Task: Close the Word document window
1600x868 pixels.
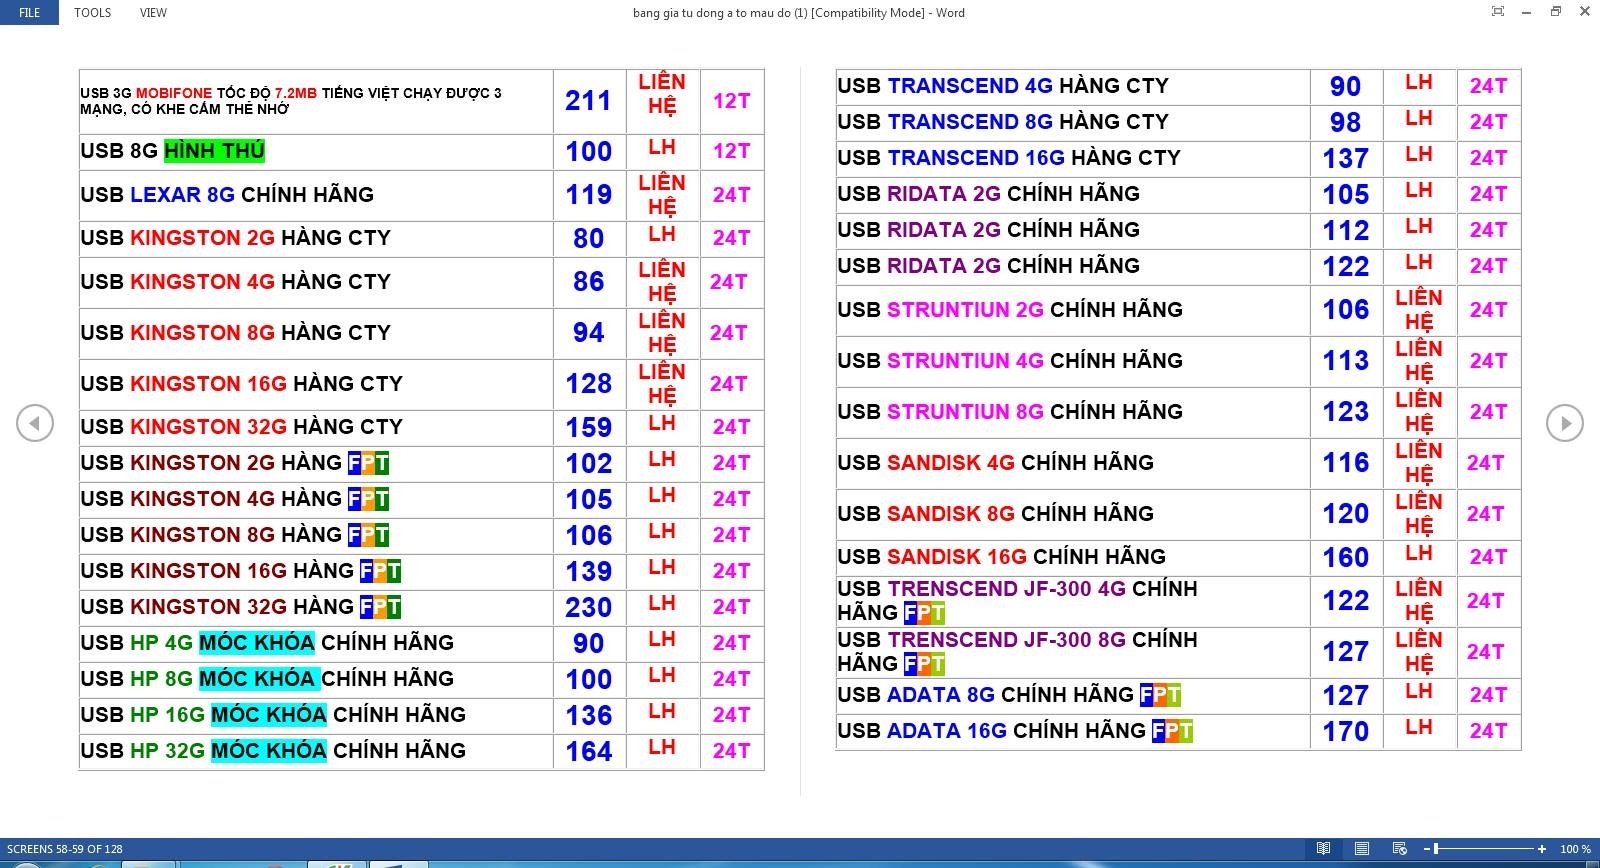Action: 1584,12
